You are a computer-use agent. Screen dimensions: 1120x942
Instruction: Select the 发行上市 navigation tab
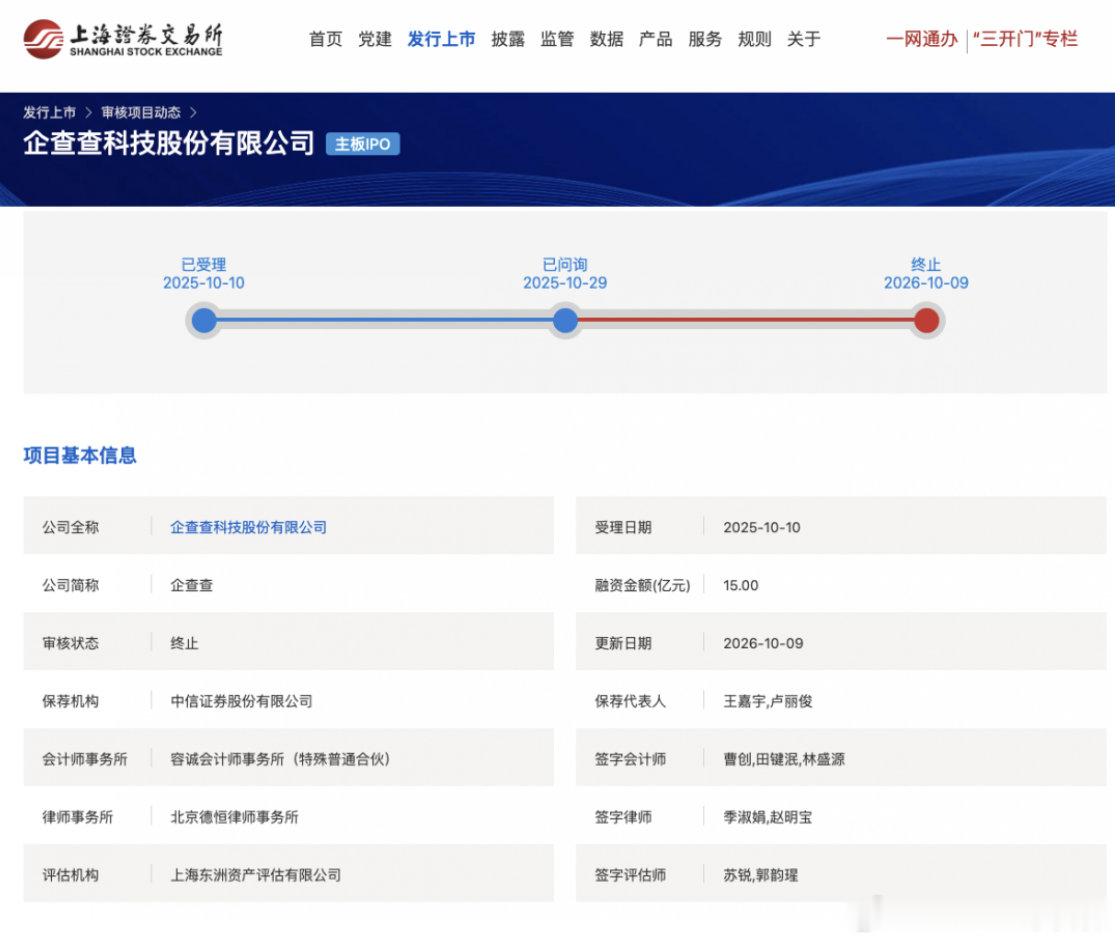tap(441, 39)
